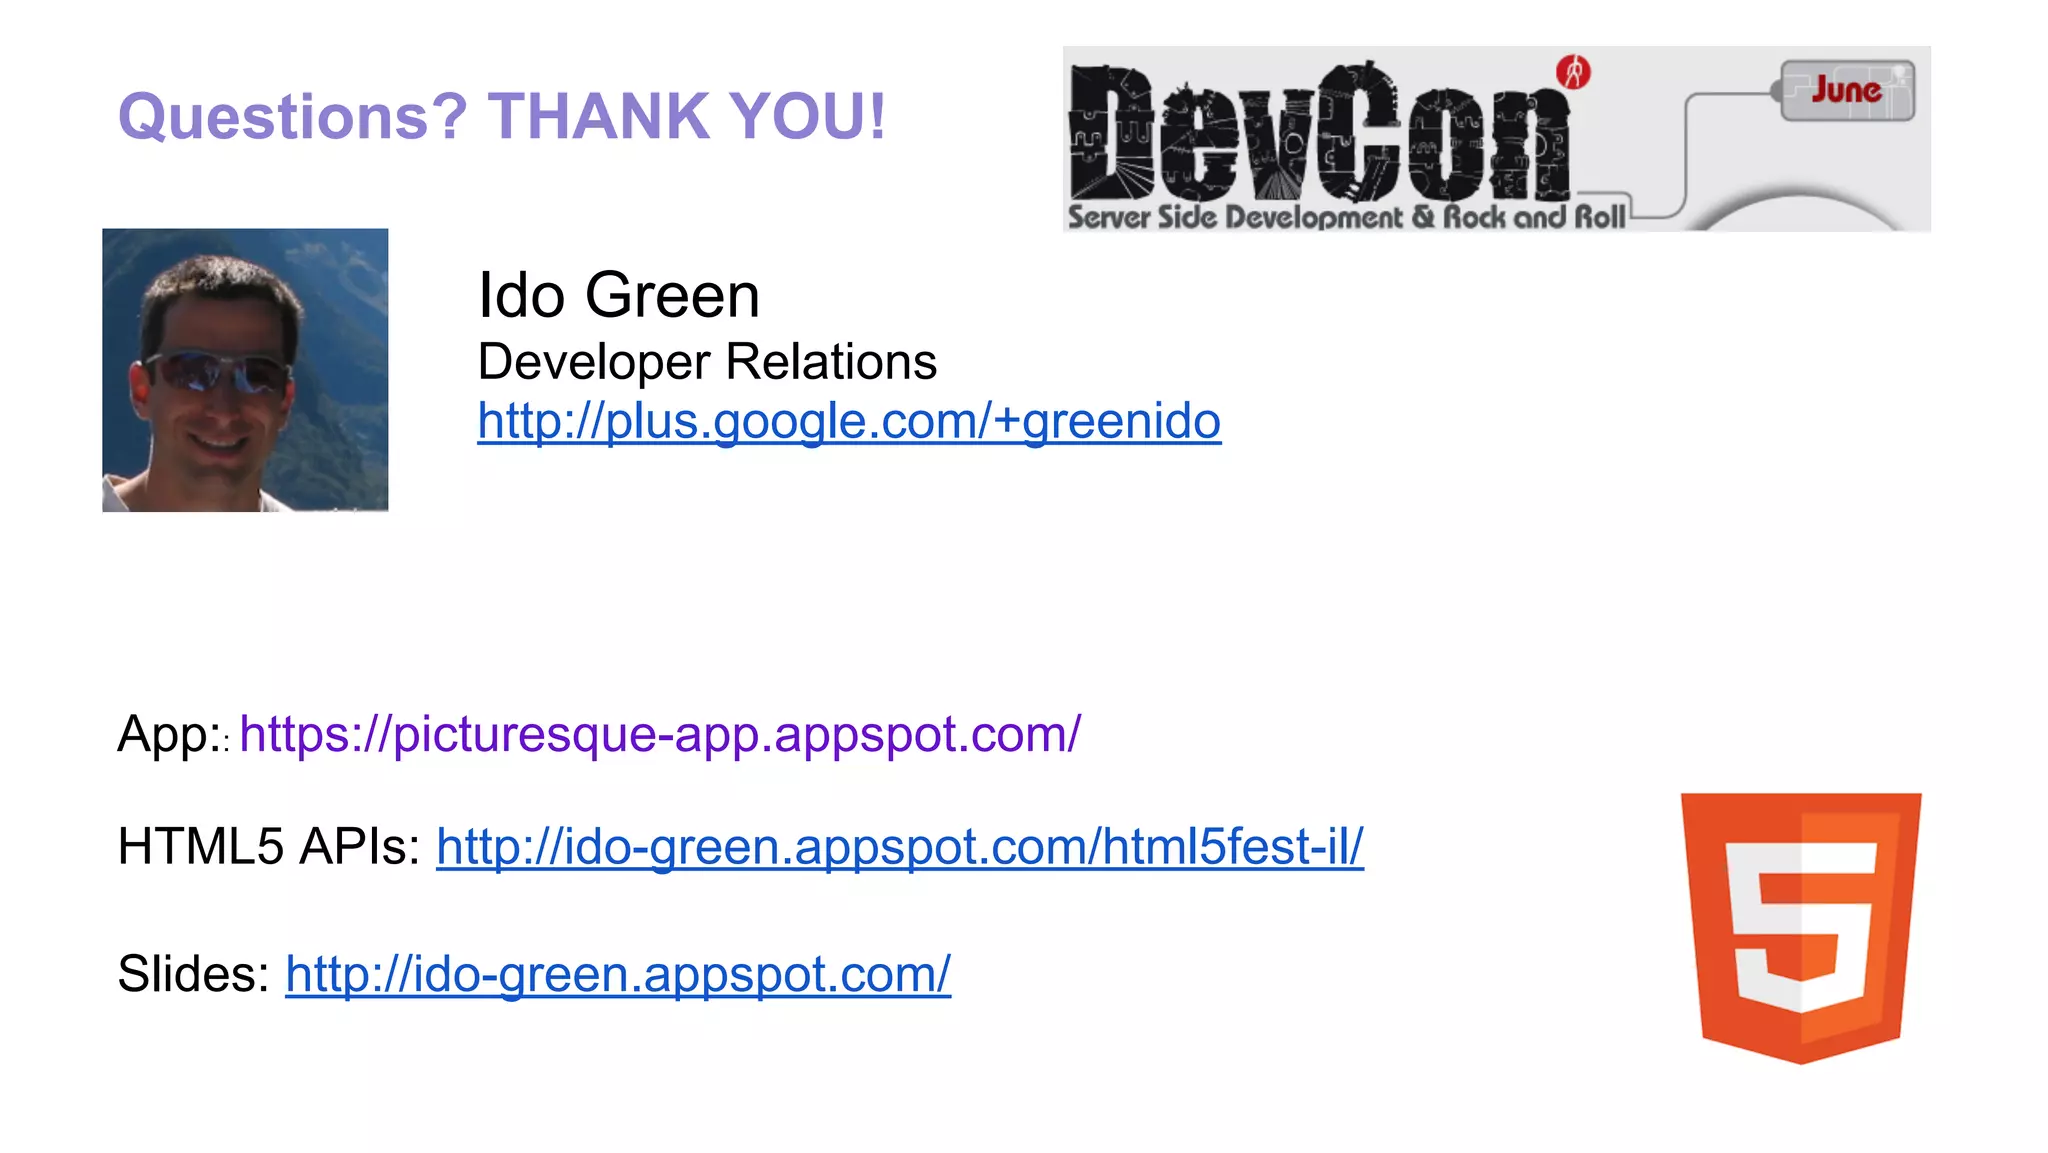The width and height of the screenshot is (2048, 1153).
Task: Select the name 'Ido Green'
Action: coord(619,295)
